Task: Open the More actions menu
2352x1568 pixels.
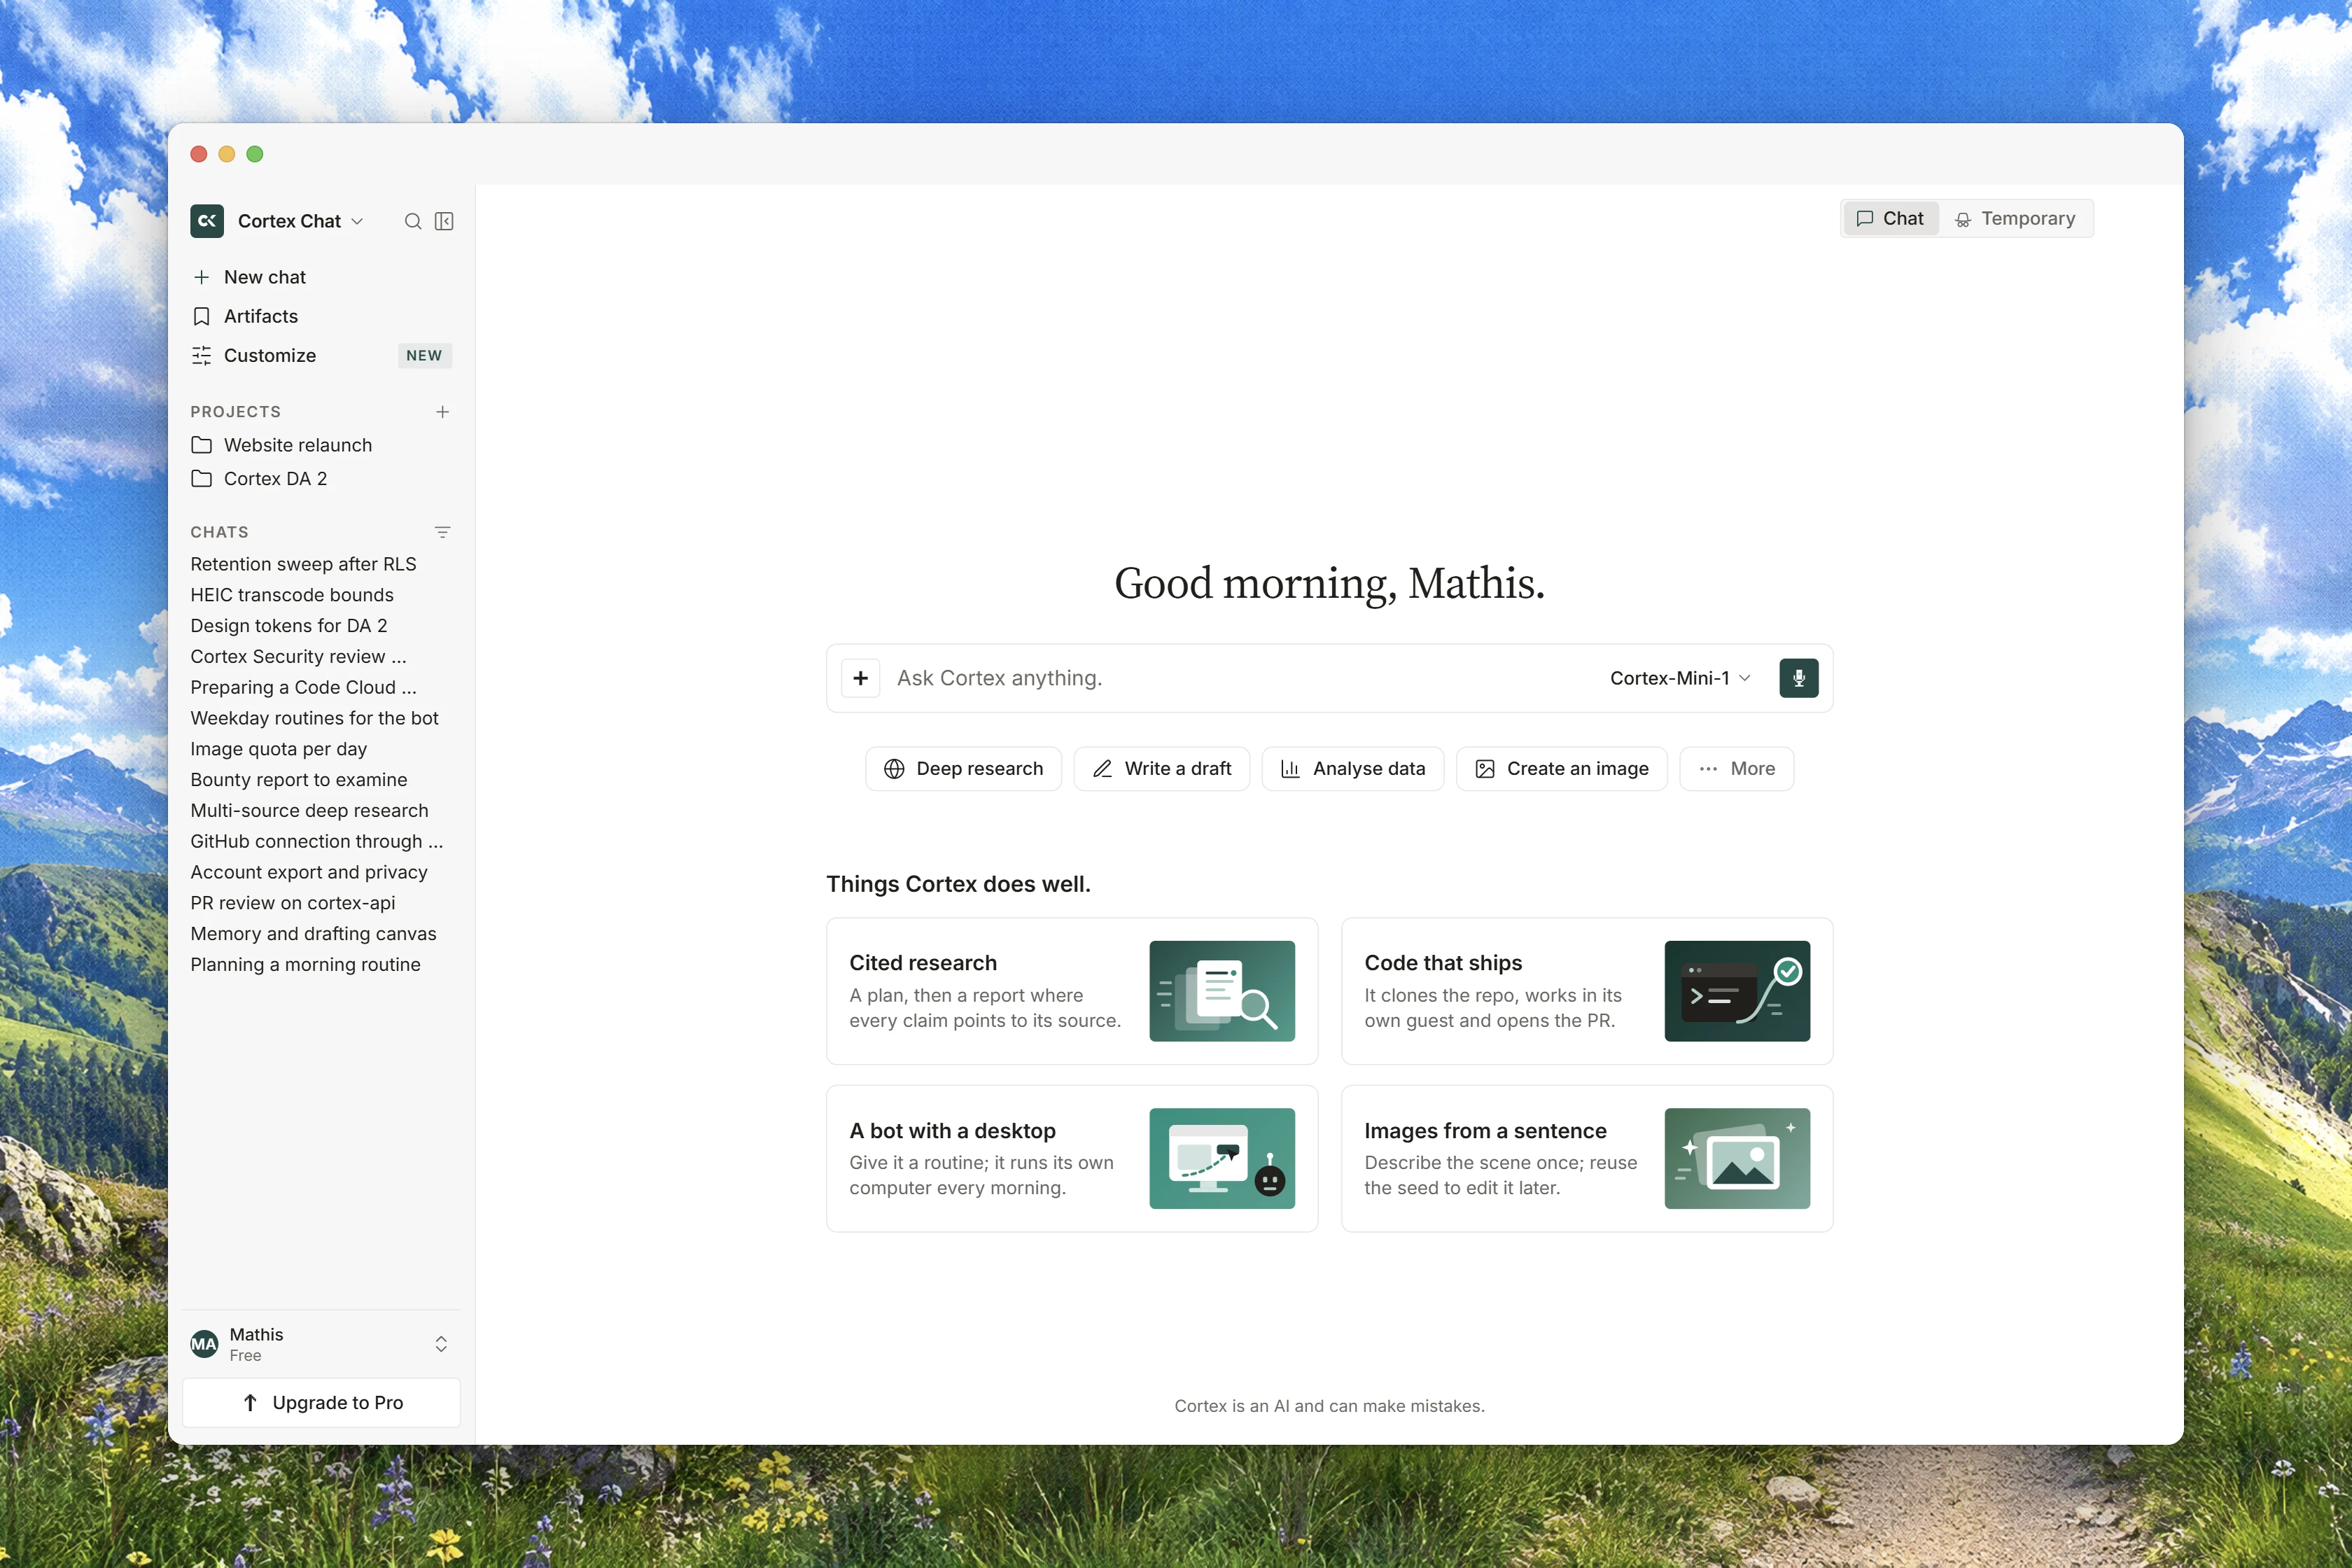Action: [1736, 769]
